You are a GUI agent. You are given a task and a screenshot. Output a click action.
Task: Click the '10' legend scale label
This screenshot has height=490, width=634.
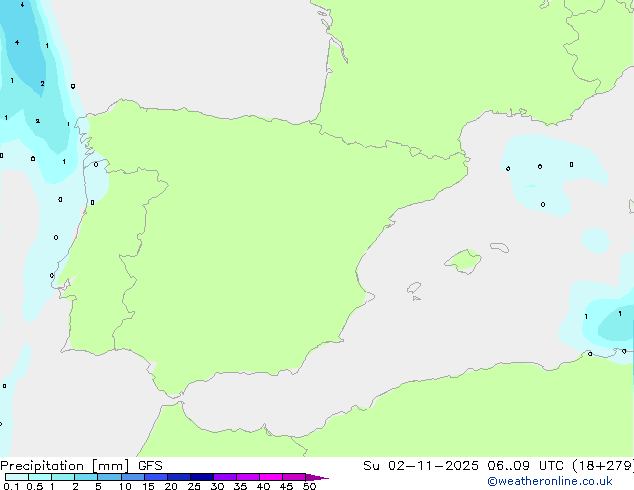coord(125,486)
